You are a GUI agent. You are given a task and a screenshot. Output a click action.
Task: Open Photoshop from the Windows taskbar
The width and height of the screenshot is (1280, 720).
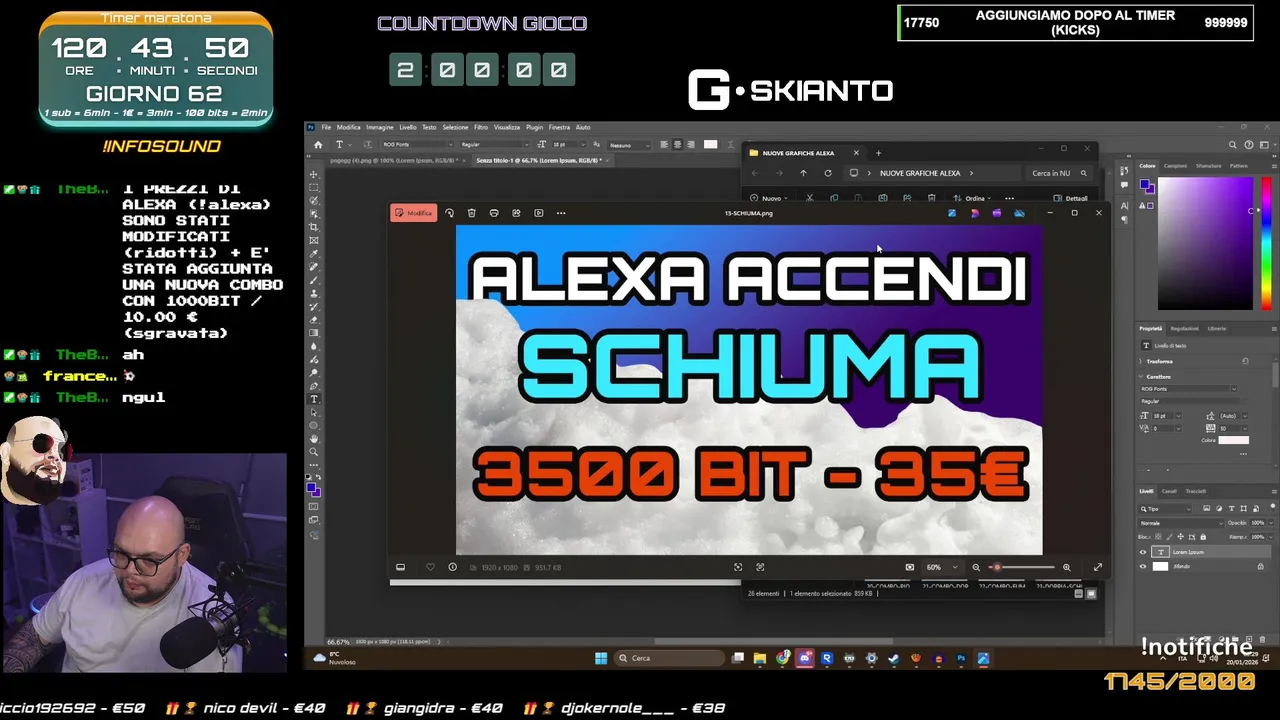(961, 658)
